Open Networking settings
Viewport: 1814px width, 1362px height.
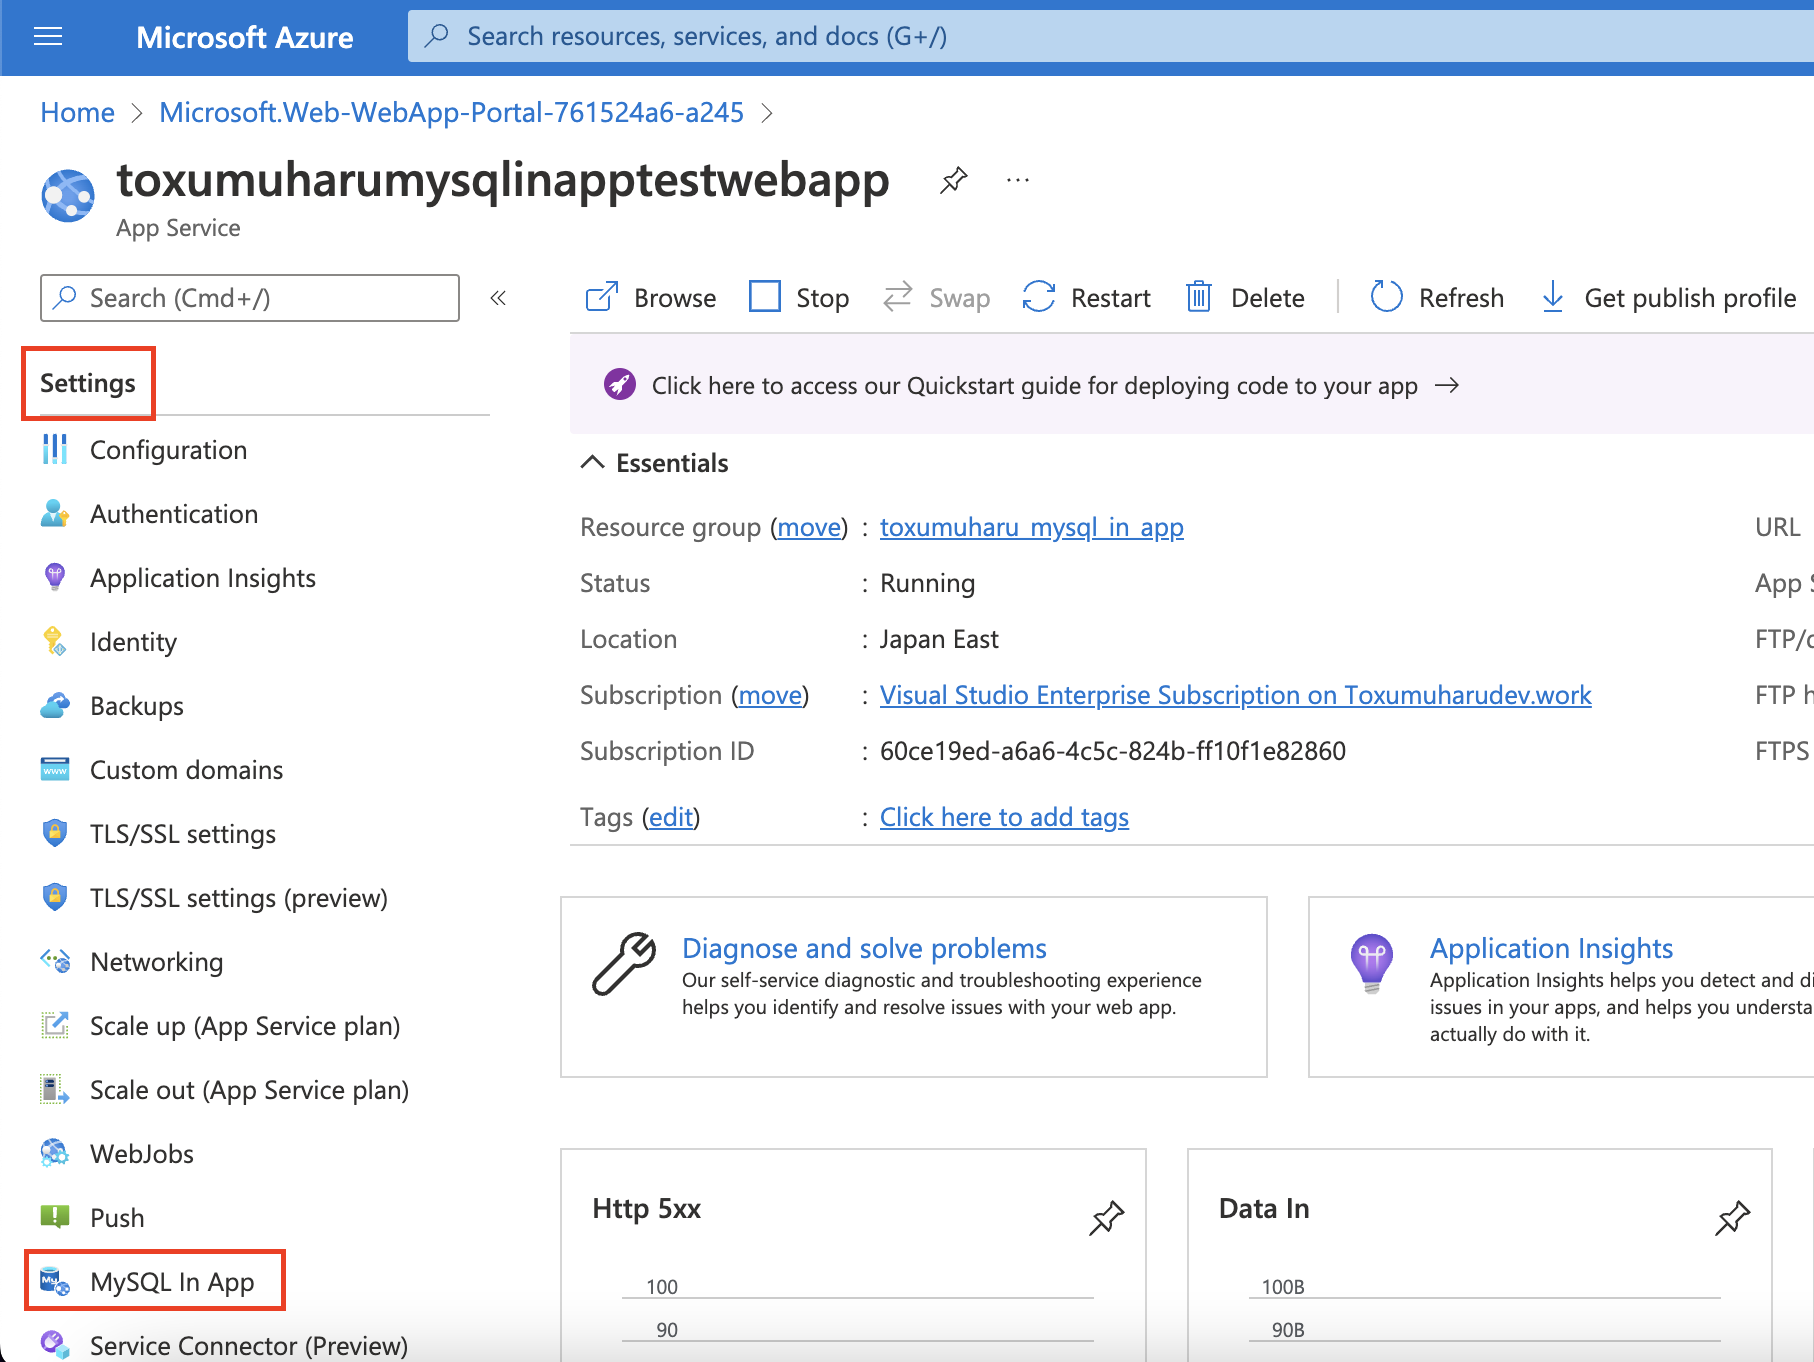[x=156, y=961]
